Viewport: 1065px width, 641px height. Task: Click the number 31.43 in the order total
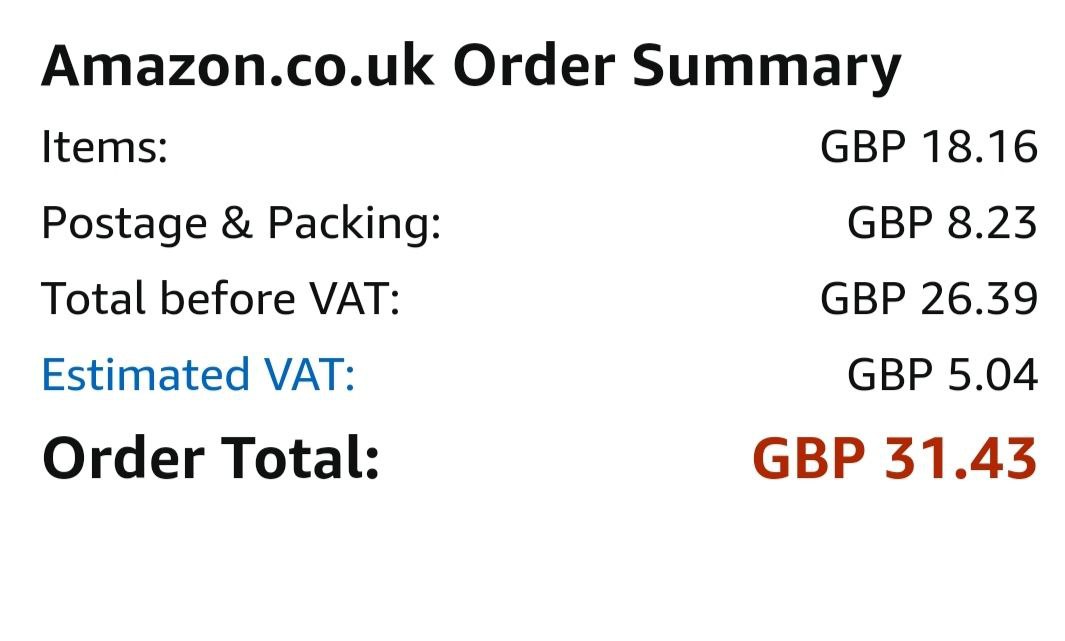pyautogui.click(x=960, y=458)
